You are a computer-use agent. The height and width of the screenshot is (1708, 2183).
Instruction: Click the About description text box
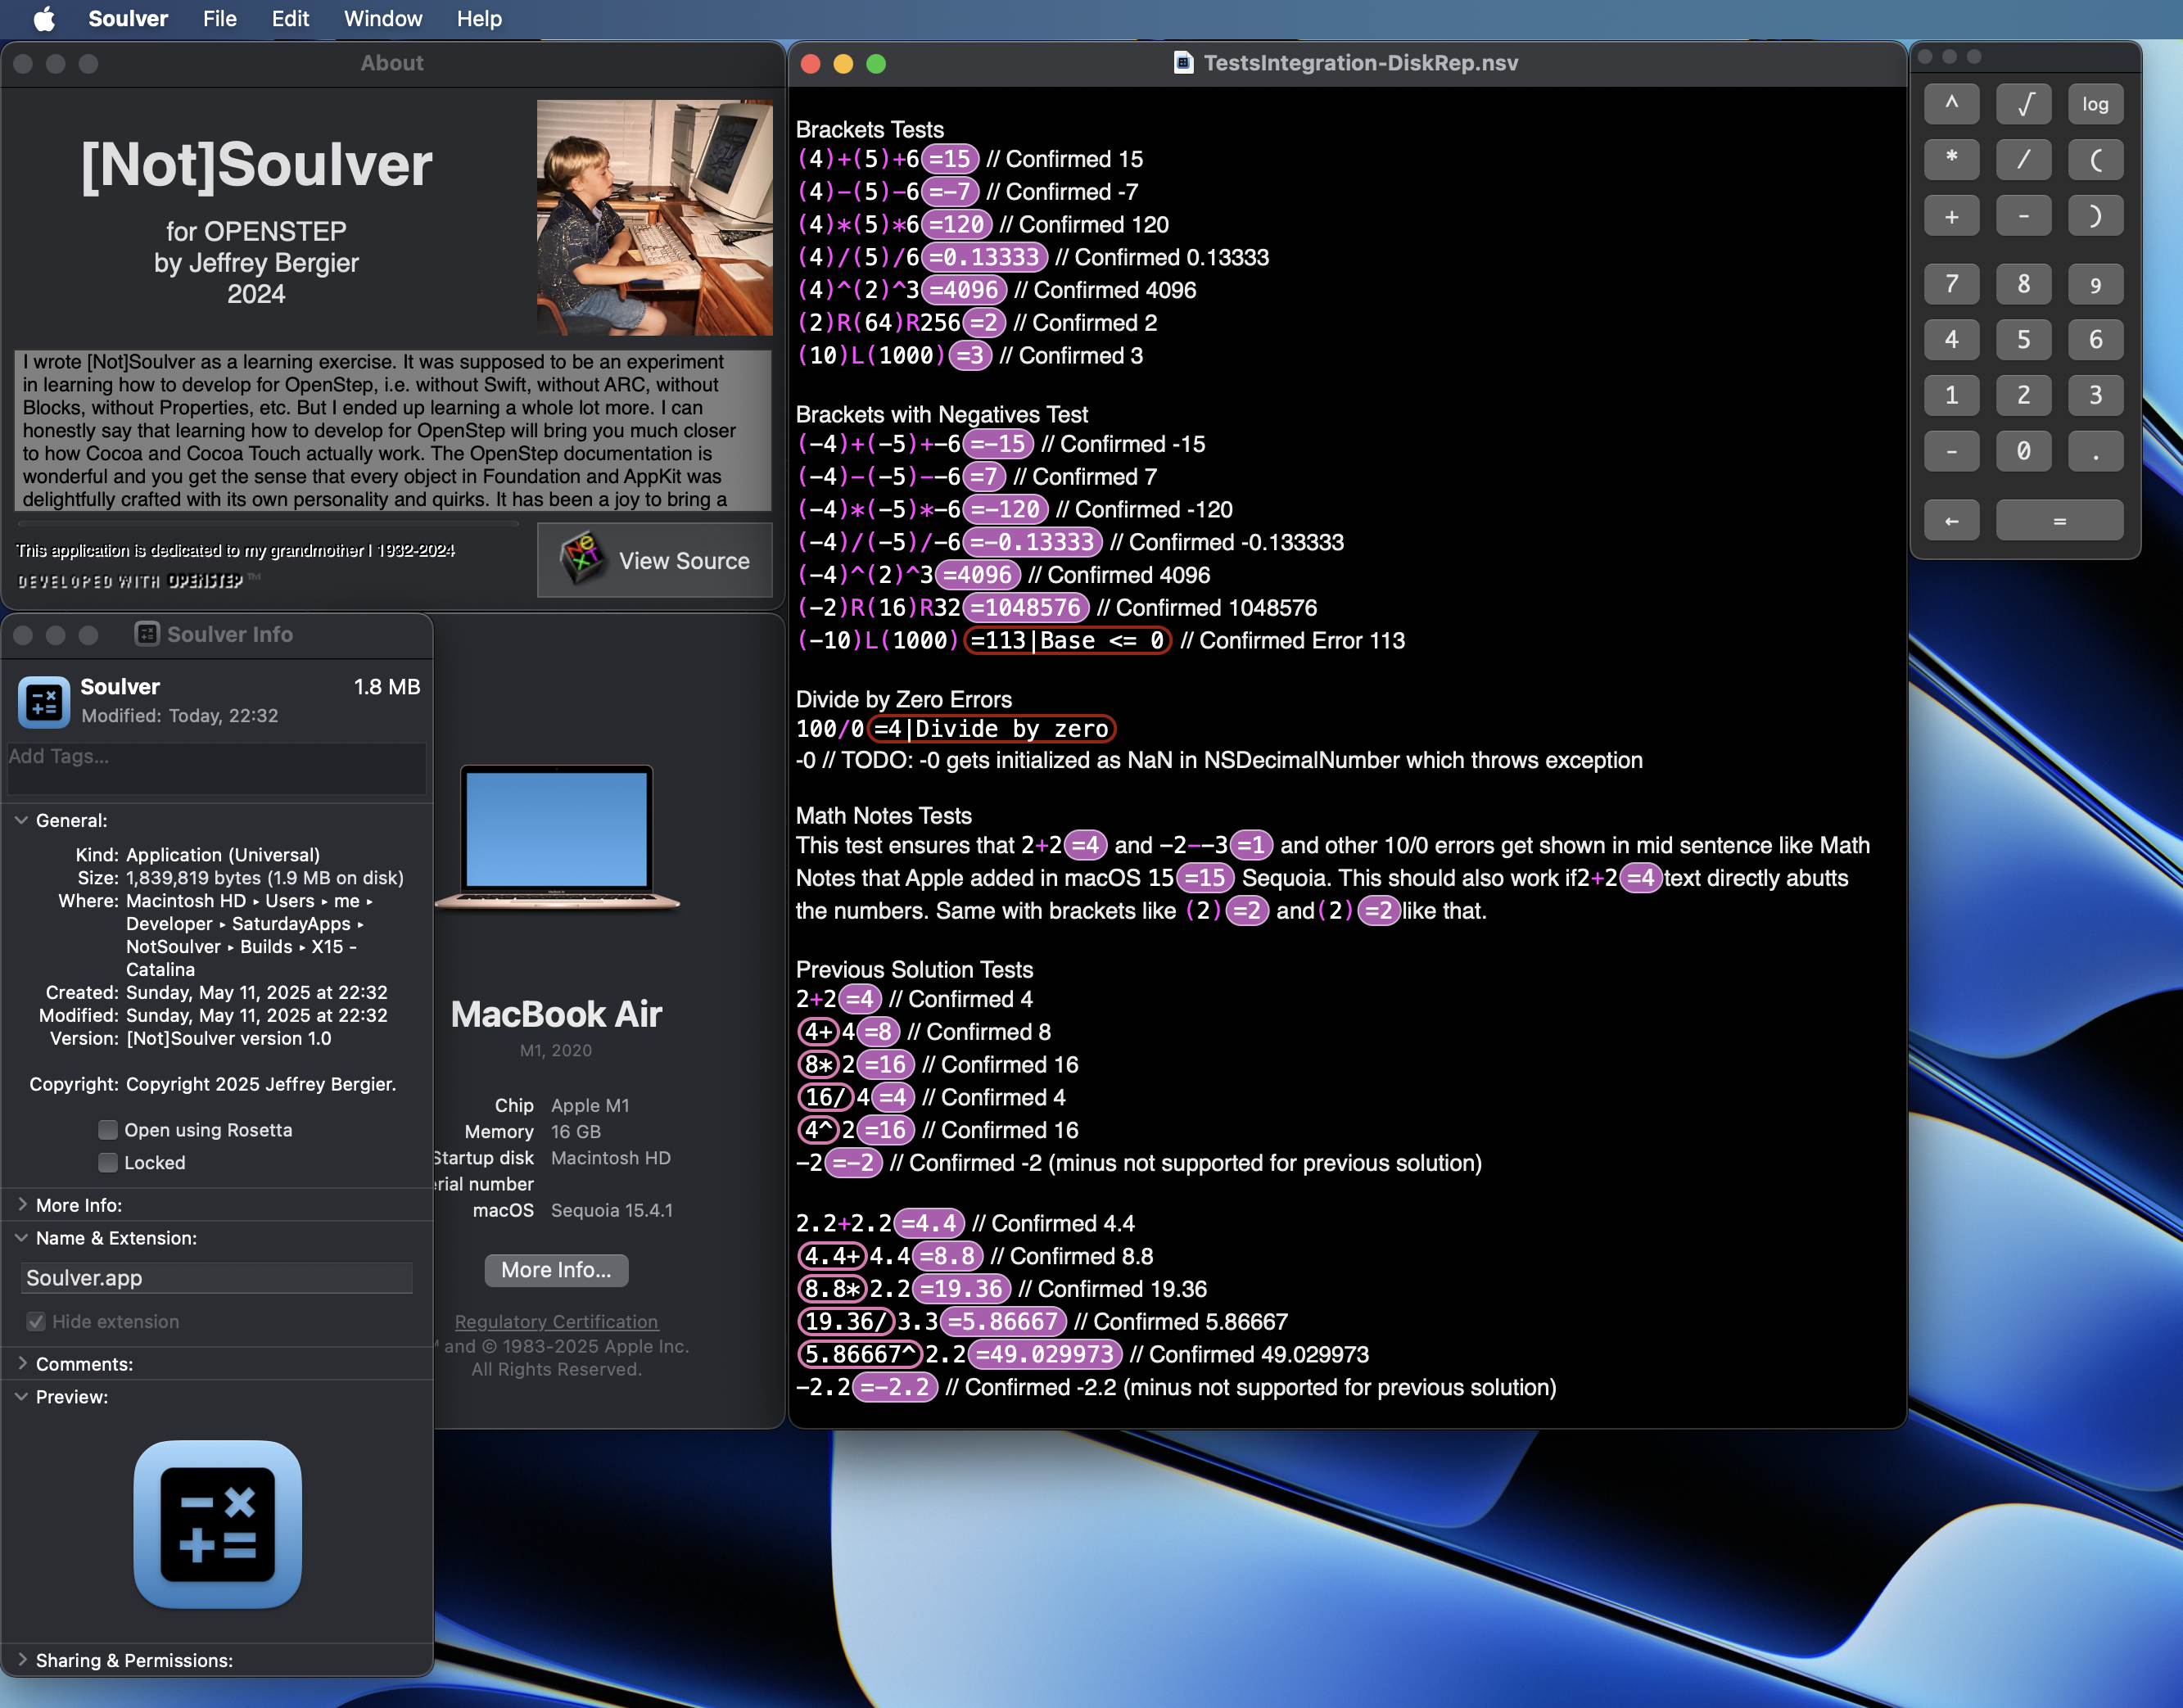pos(393,430)
